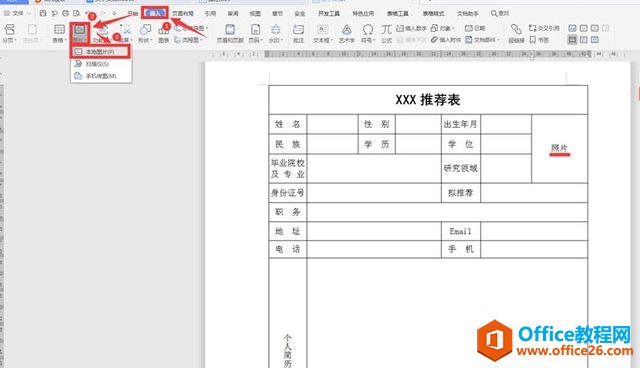Click the 照片 photo cell in table
The width and height of the screenshot is (640, 368).
559,148
